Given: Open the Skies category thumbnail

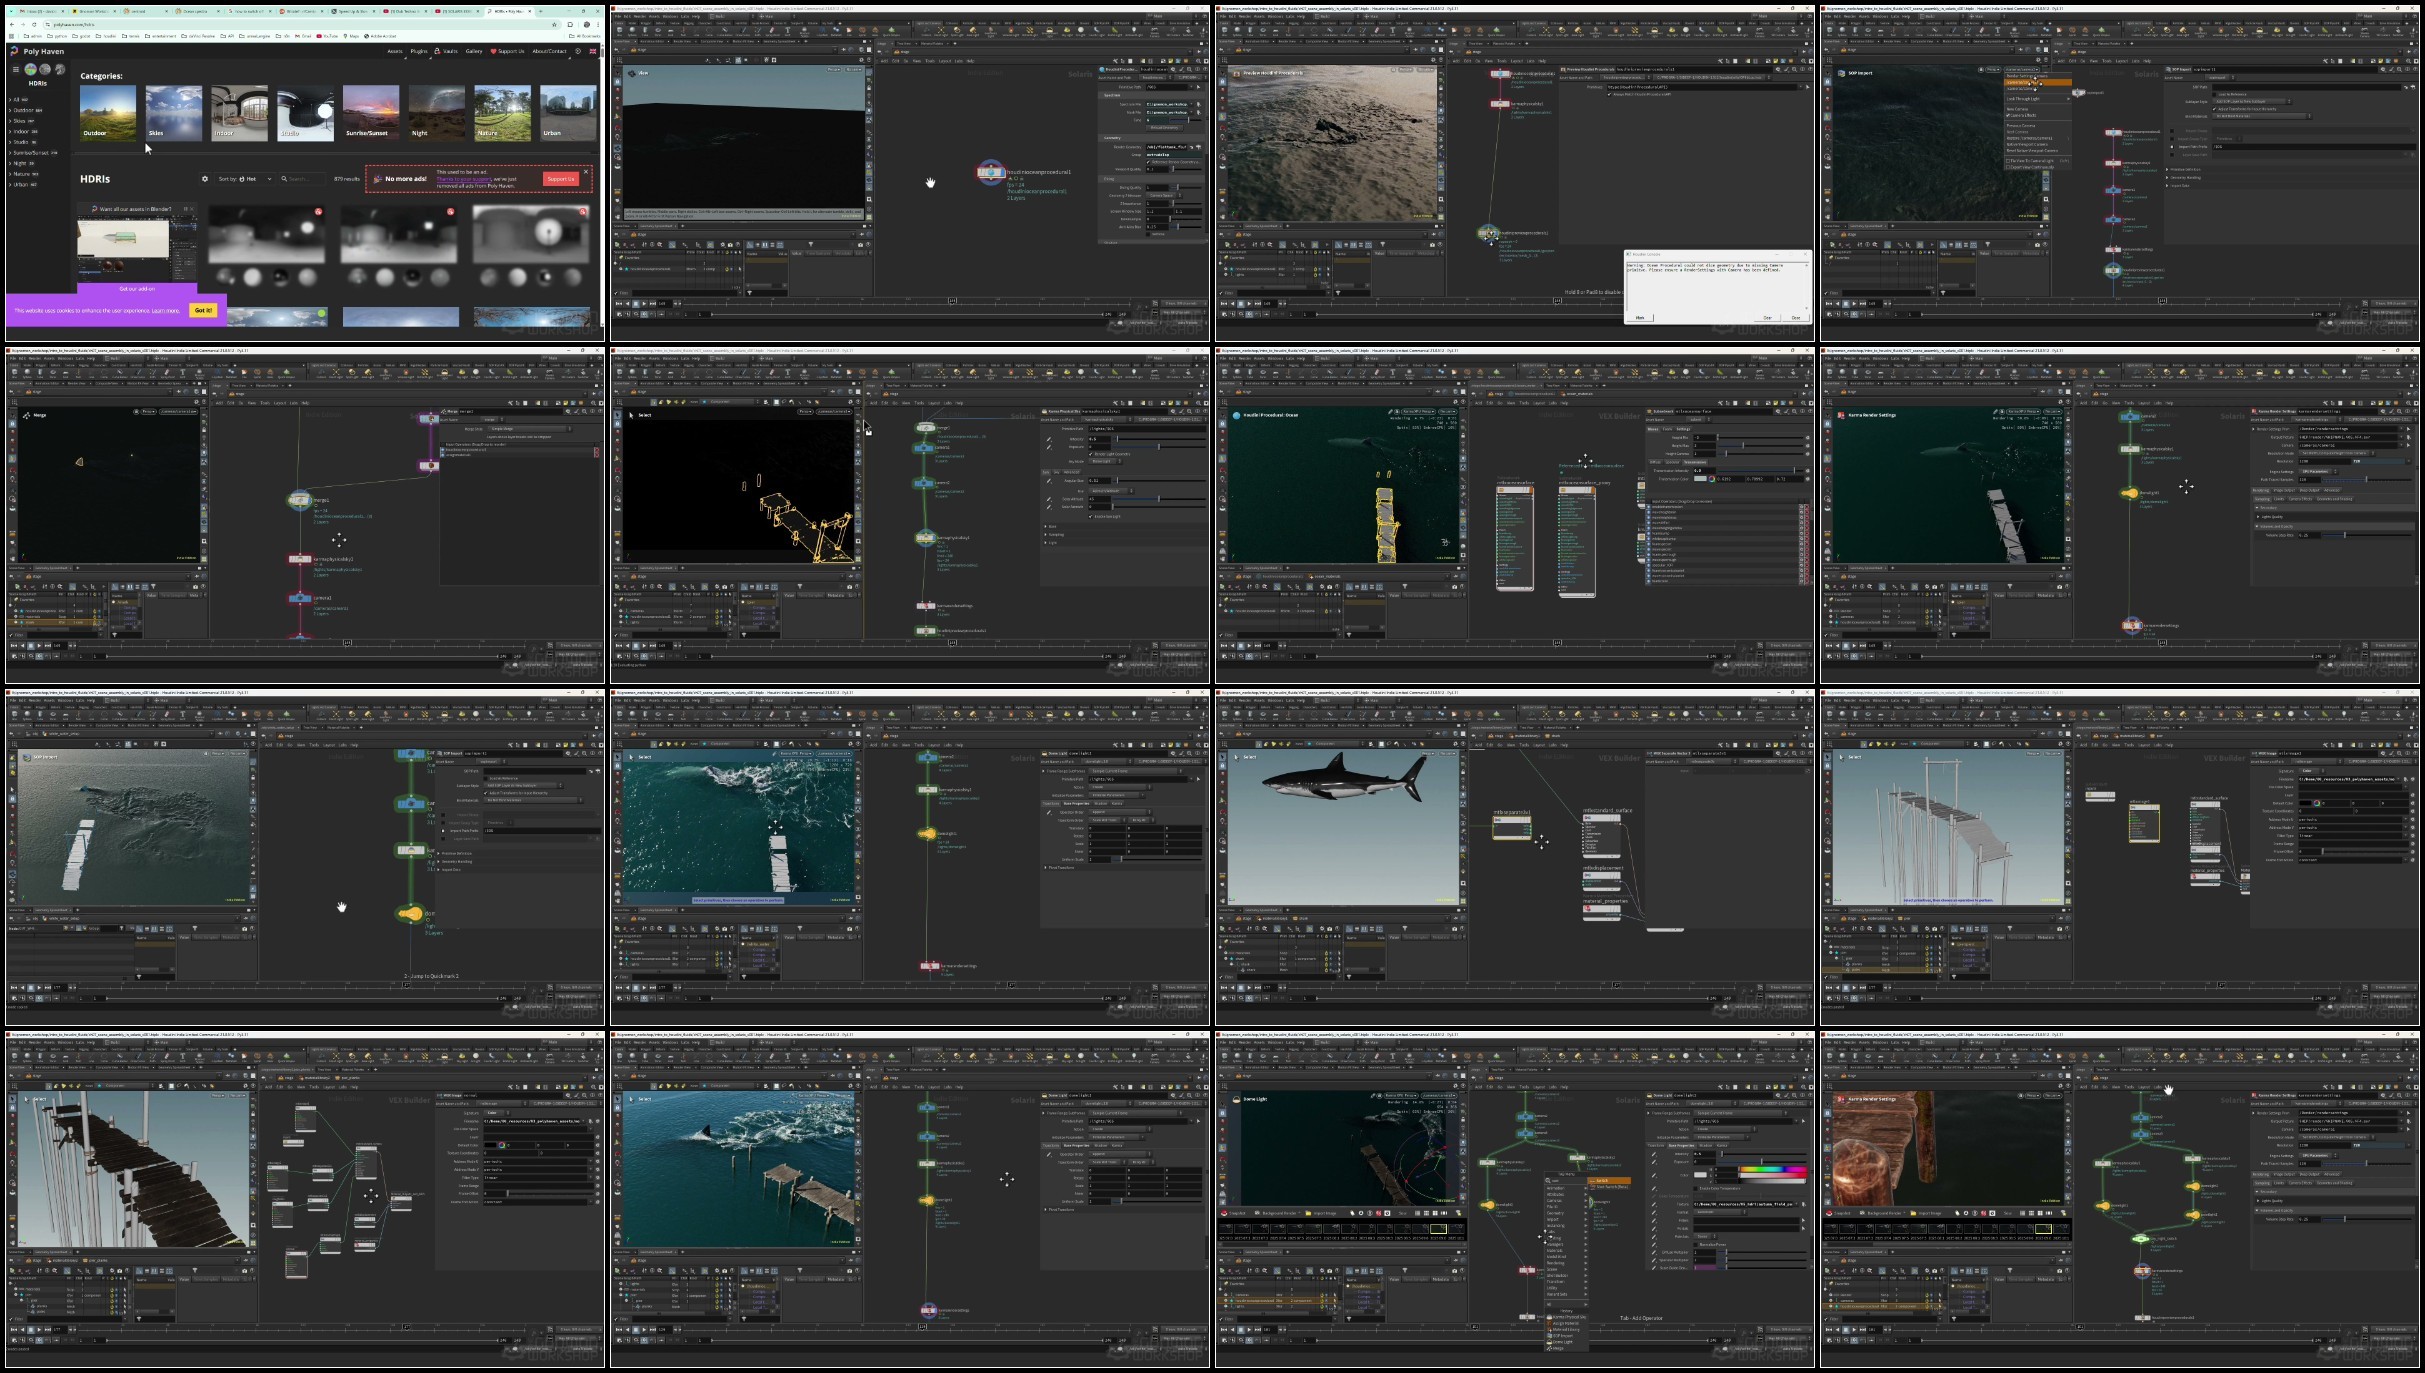Looking at the screenshot, I should (x=174, y=113).
